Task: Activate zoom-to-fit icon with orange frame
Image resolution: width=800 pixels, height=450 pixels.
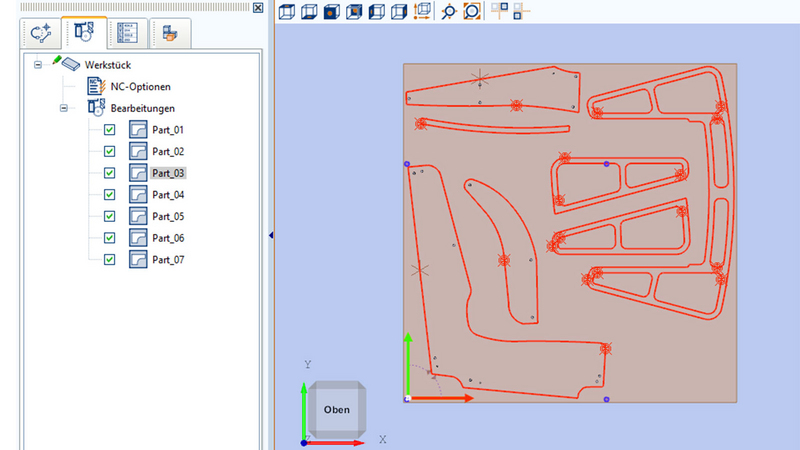Action: [471, 12]
